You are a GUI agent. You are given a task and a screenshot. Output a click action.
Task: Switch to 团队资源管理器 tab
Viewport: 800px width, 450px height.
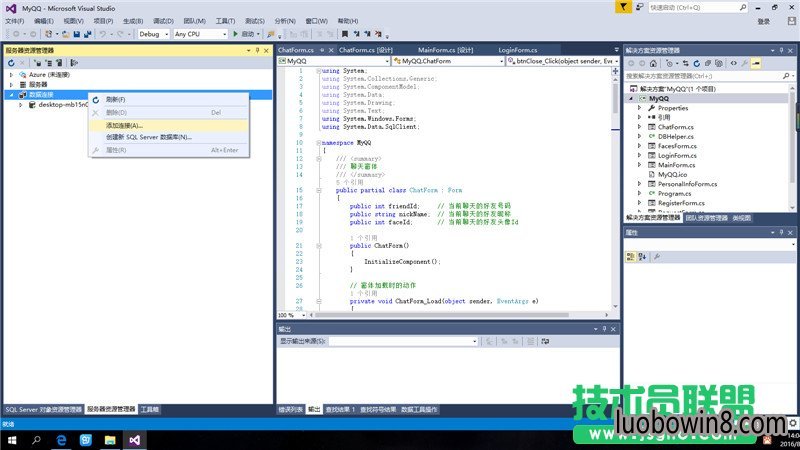click(x=707, y=218)
